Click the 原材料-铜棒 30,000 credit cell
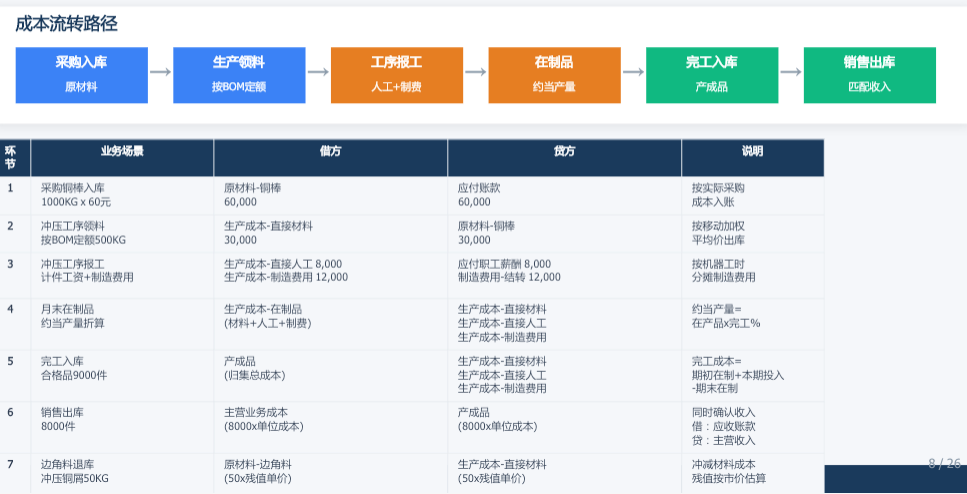This screenshot has height=494, width=967. [564, 234]
